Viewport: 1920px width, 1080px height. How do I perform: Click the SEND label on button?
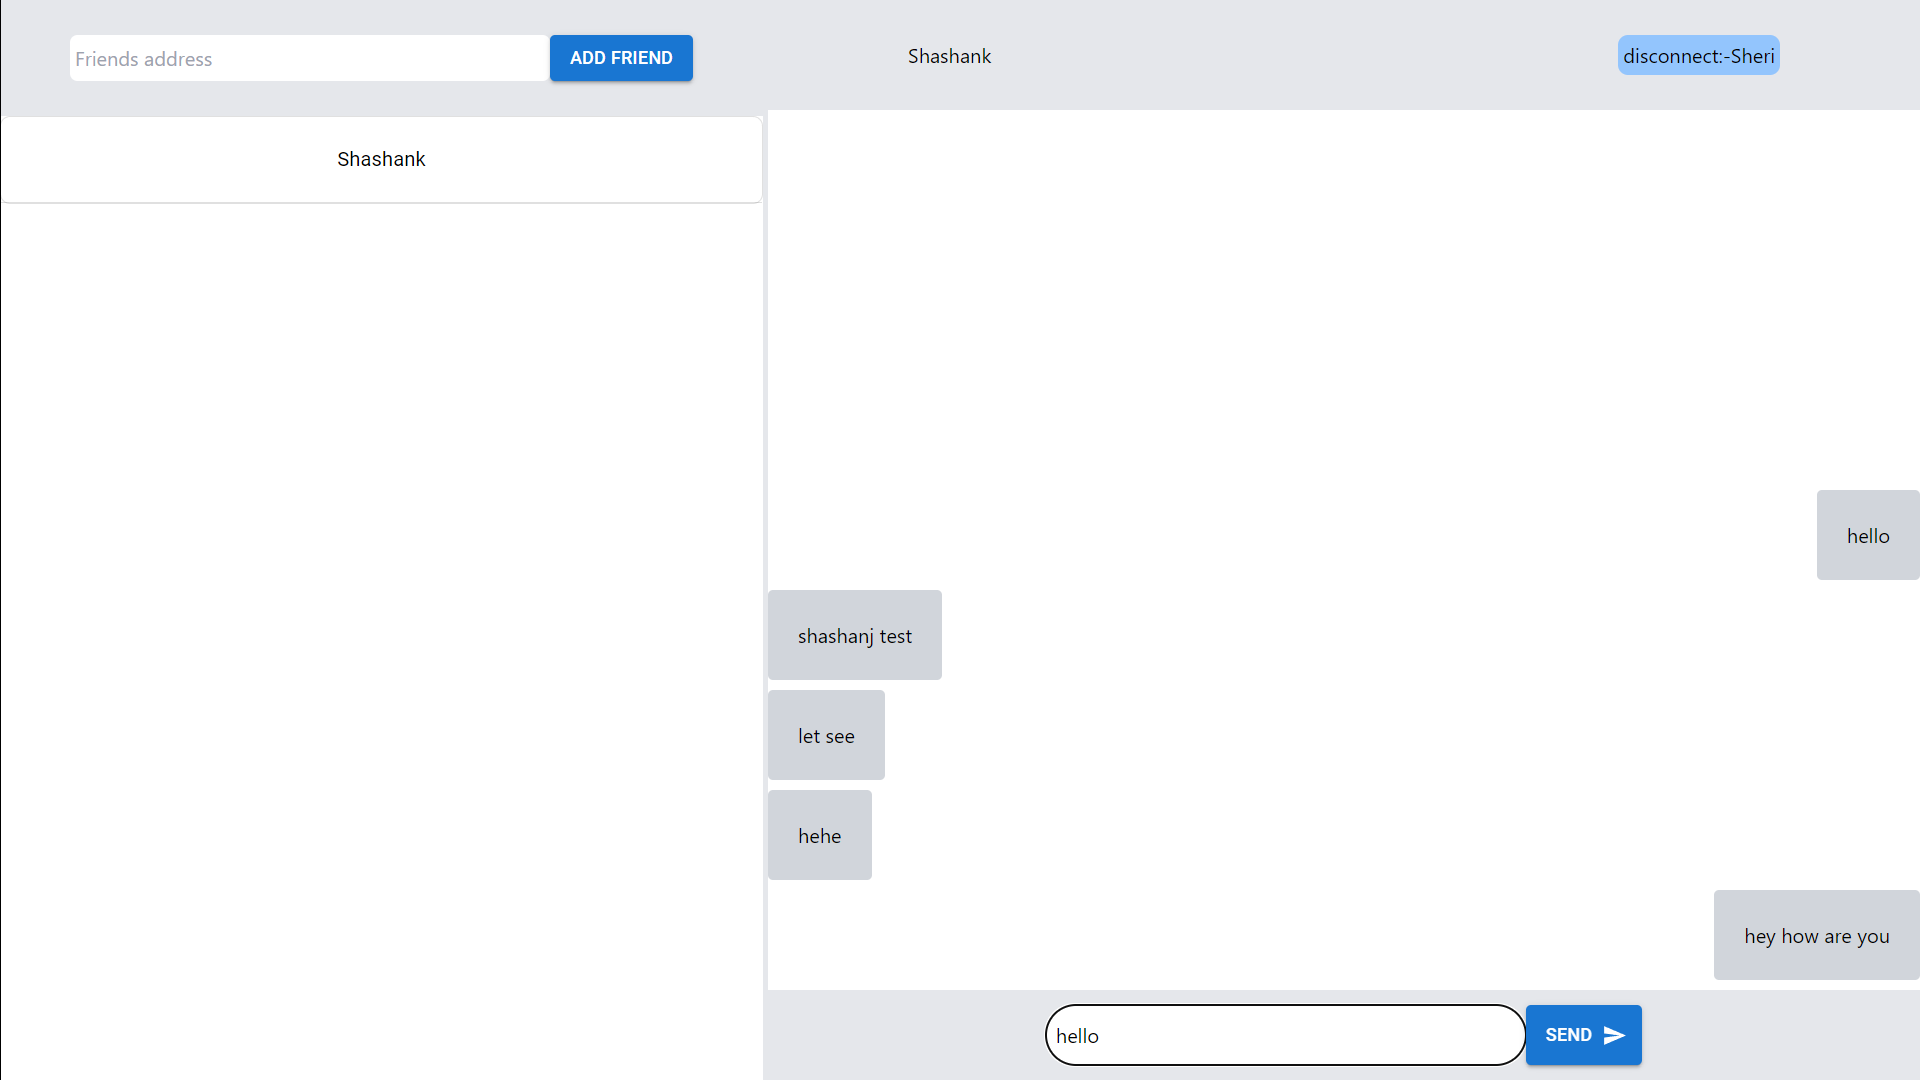1568,1035
